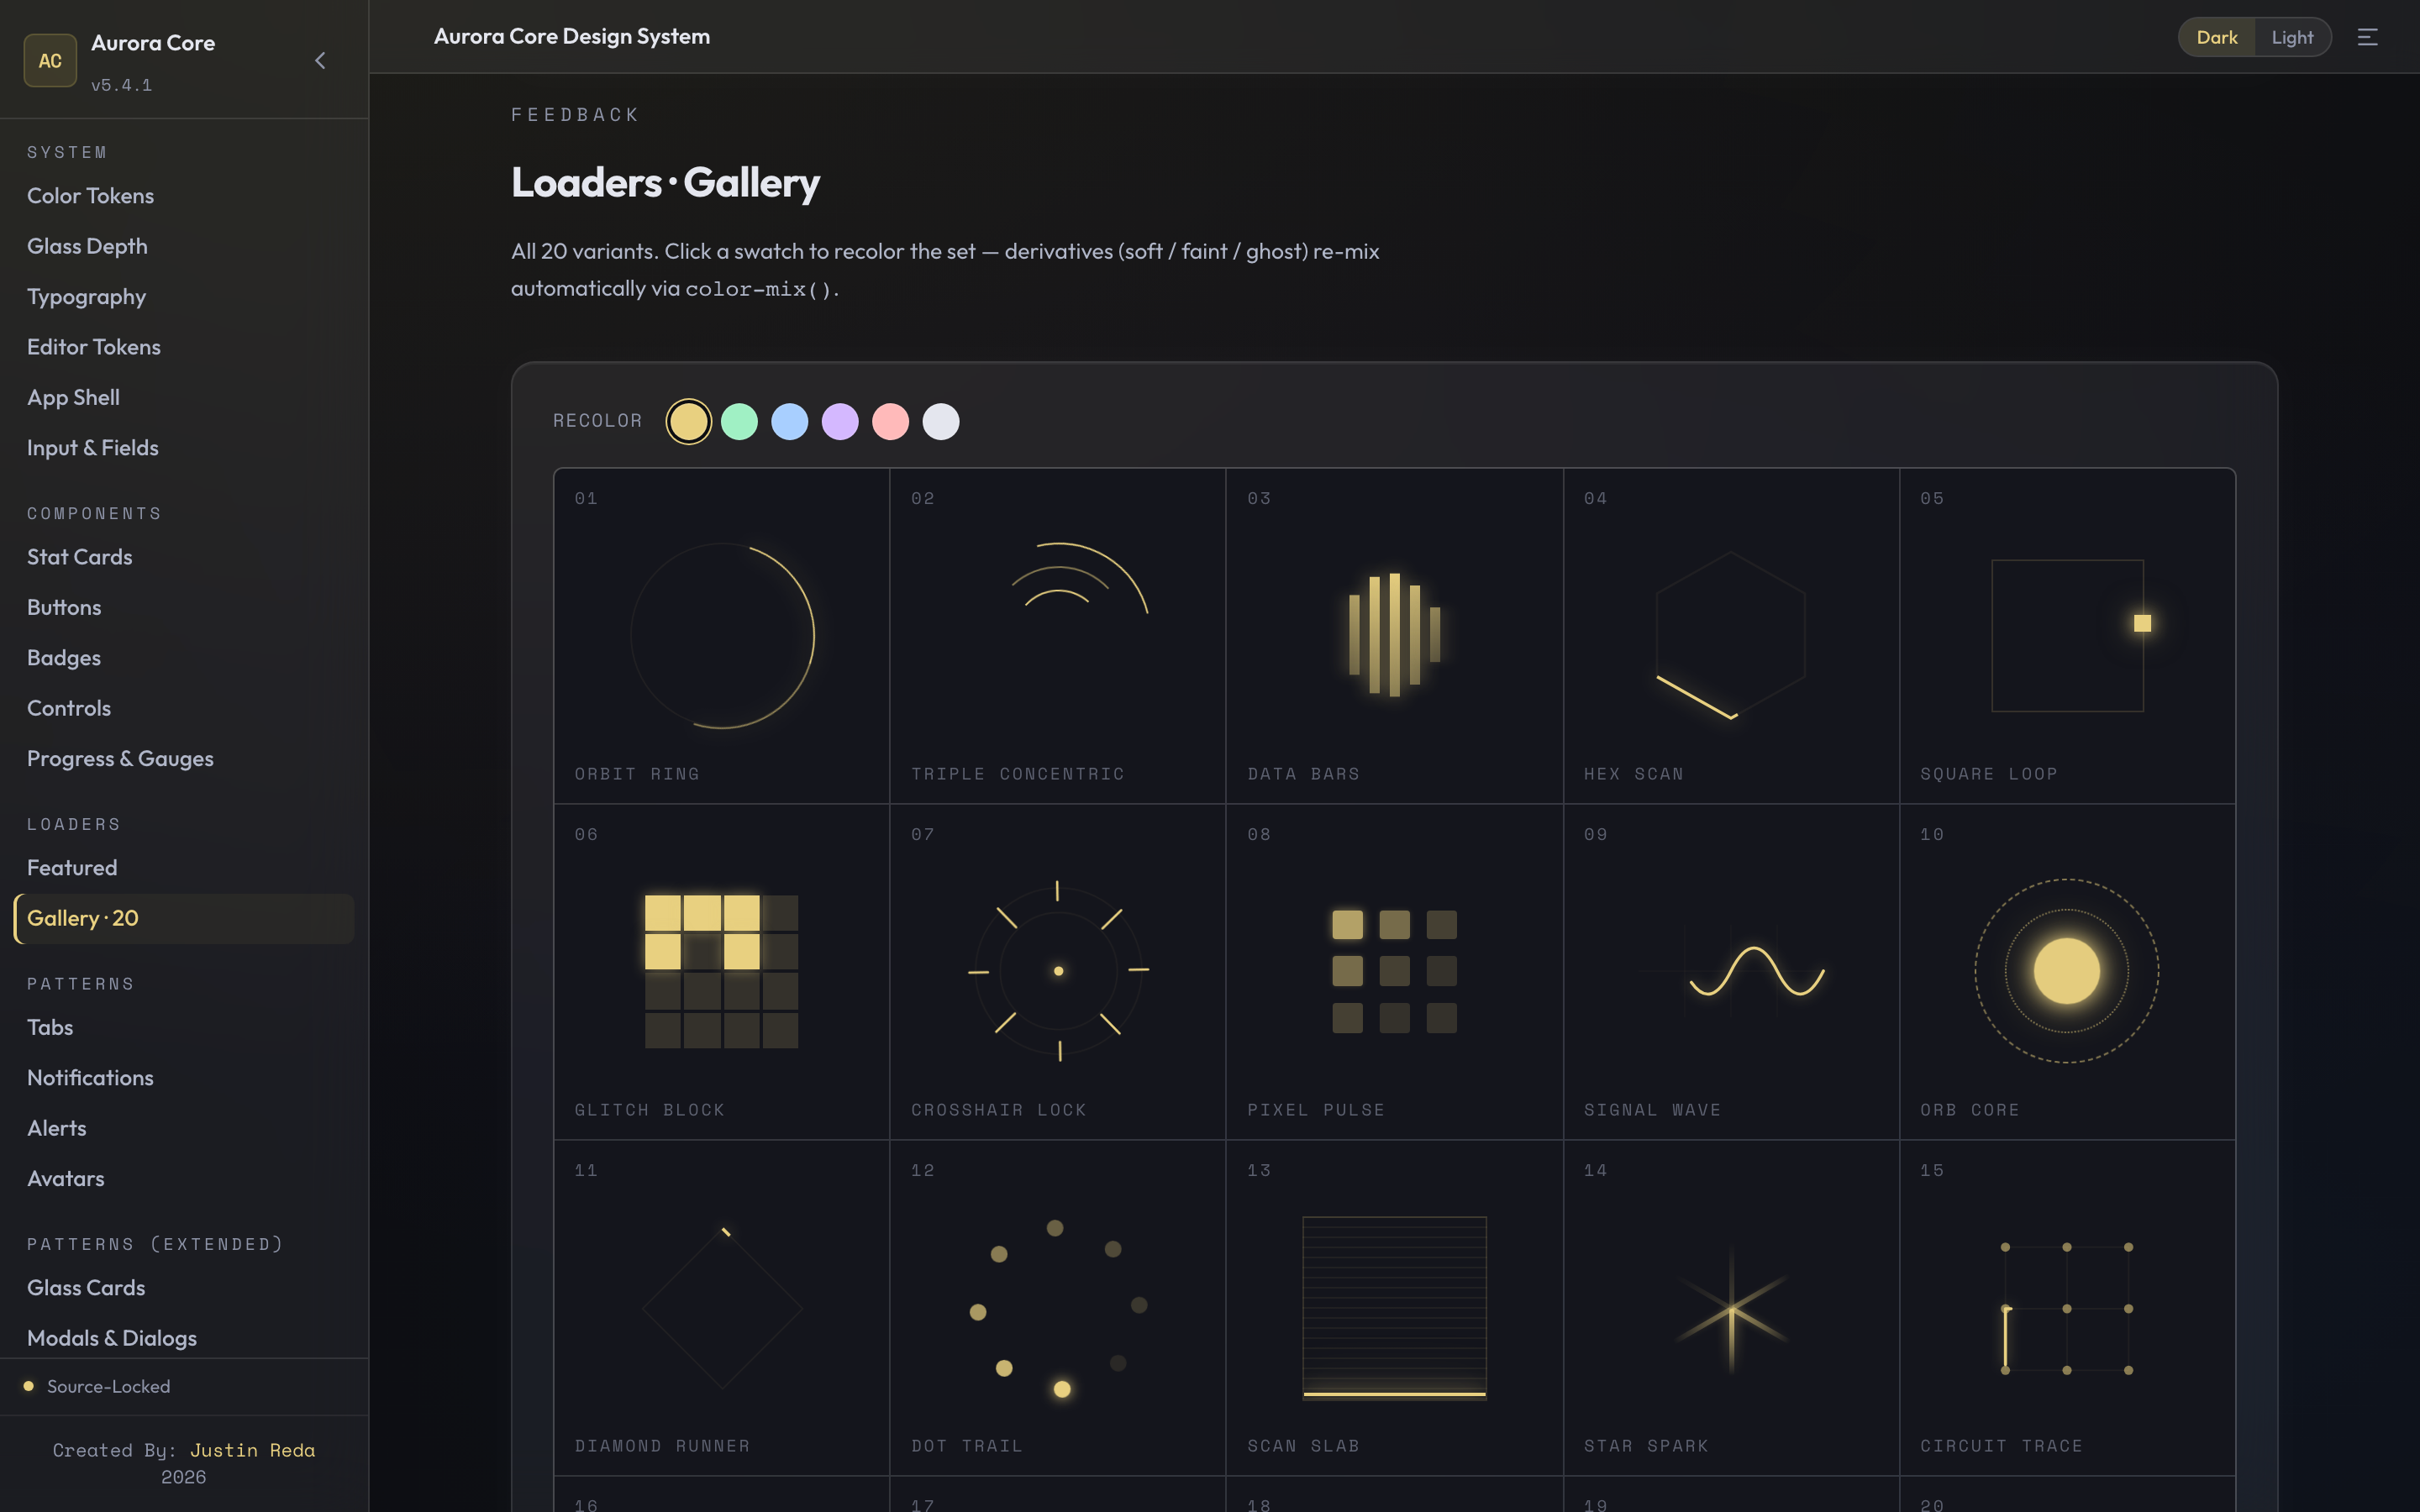2420x1512 pixels.
Task: Go to Buttons section
Action: tap(184, 607)
